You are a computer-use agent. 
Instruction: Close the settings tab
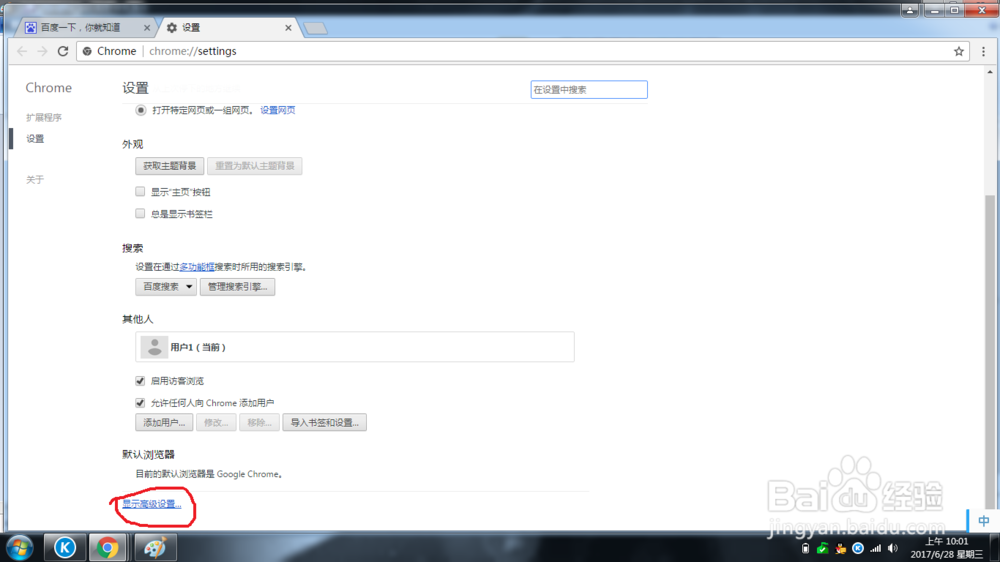tap(288, 28)
